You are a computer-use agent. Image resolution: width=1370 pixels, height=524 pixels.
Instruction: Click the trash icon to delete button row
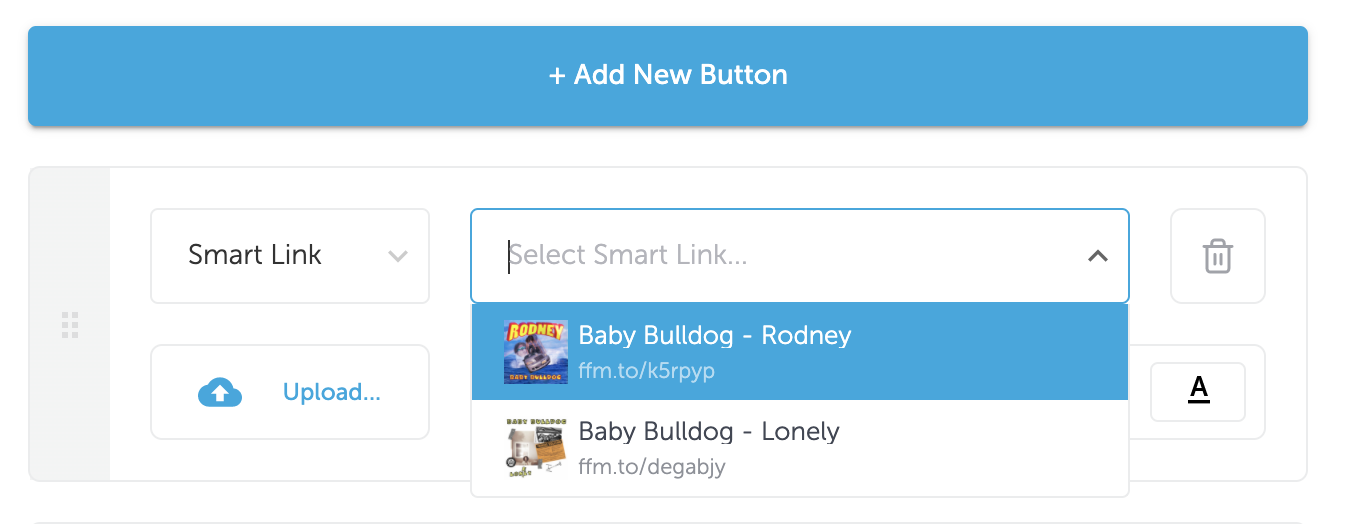(x=1217, y=256)
